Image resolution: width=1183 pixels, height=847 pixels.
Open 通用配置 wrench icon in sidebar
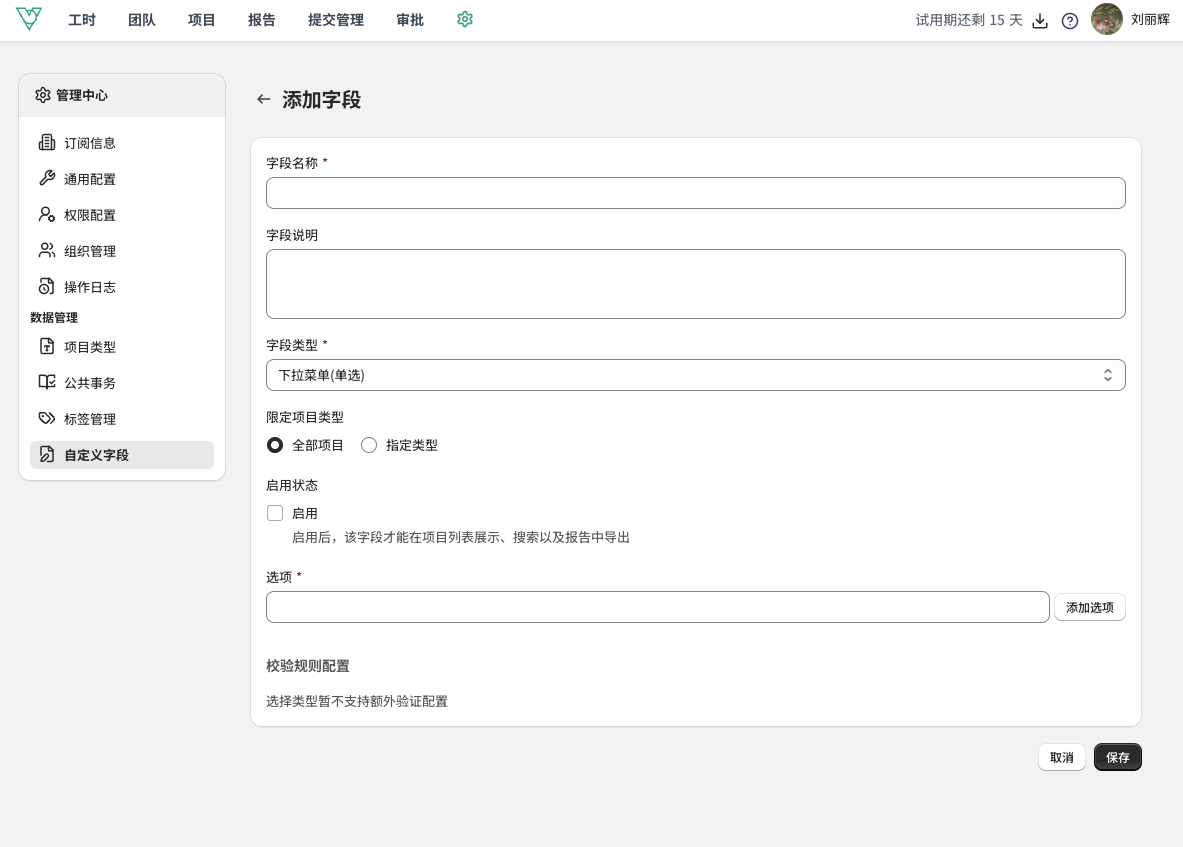[47, 179]
